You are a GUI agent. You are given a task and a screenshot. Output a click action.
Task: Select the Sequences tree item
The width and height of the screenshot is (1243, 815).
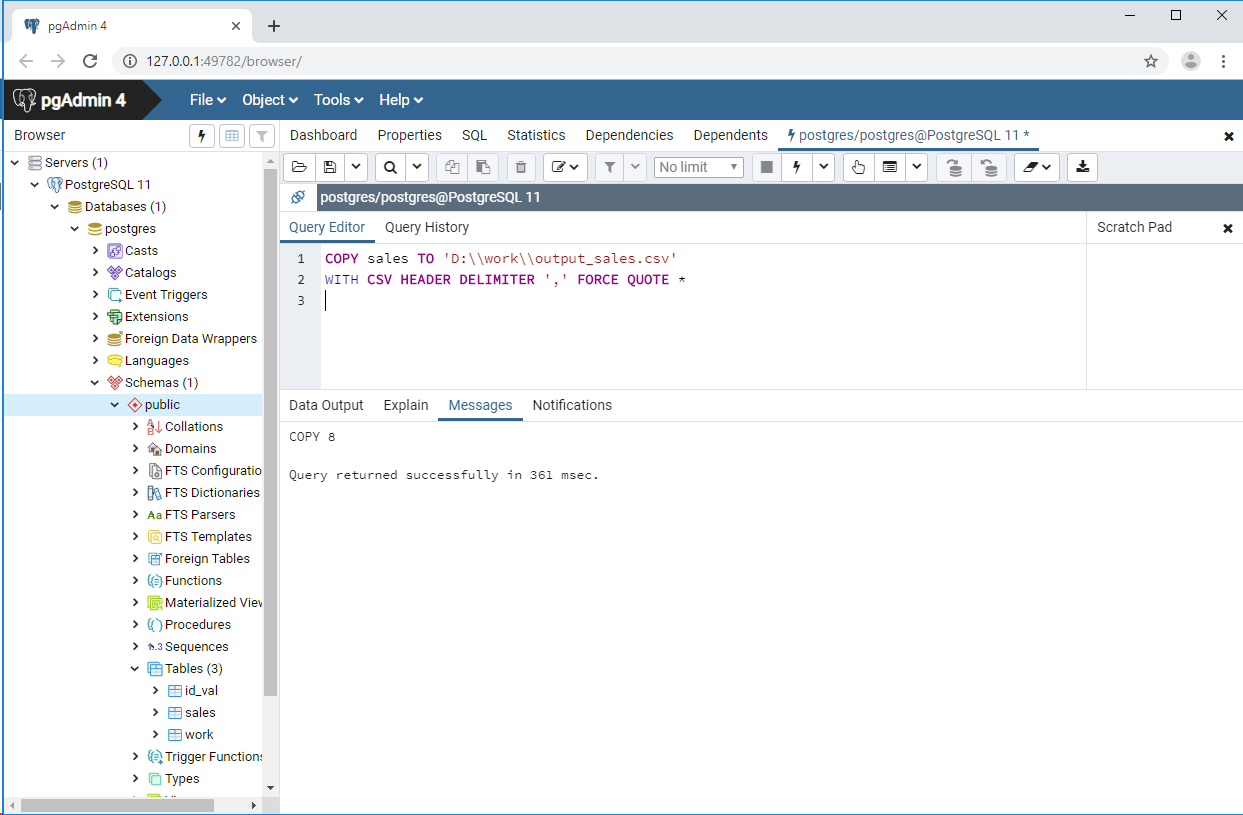pyautogui.click(x=196, y=647)
